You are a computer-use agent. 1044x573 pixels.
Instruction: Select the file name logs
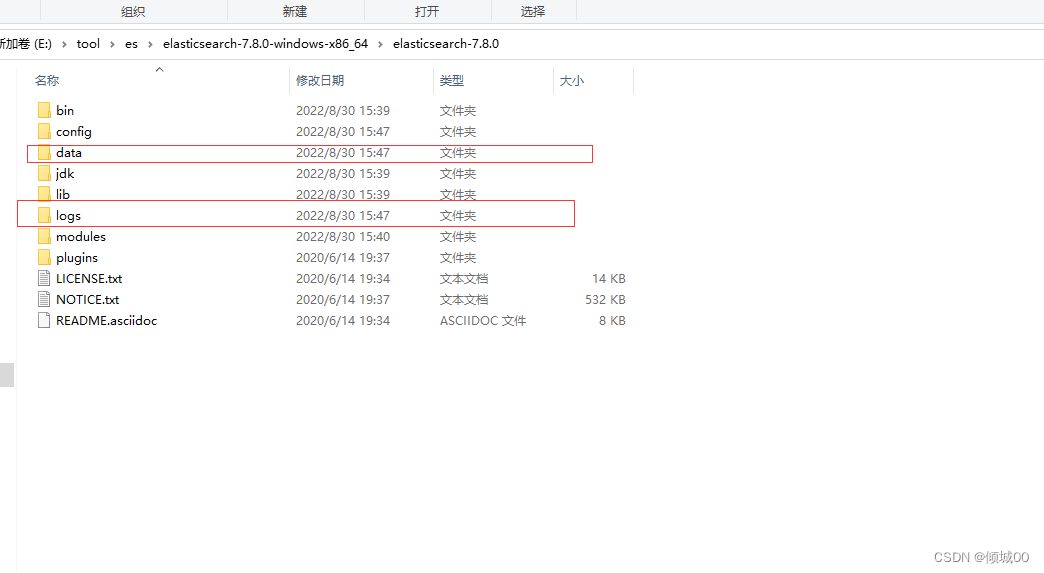[68, 216]
